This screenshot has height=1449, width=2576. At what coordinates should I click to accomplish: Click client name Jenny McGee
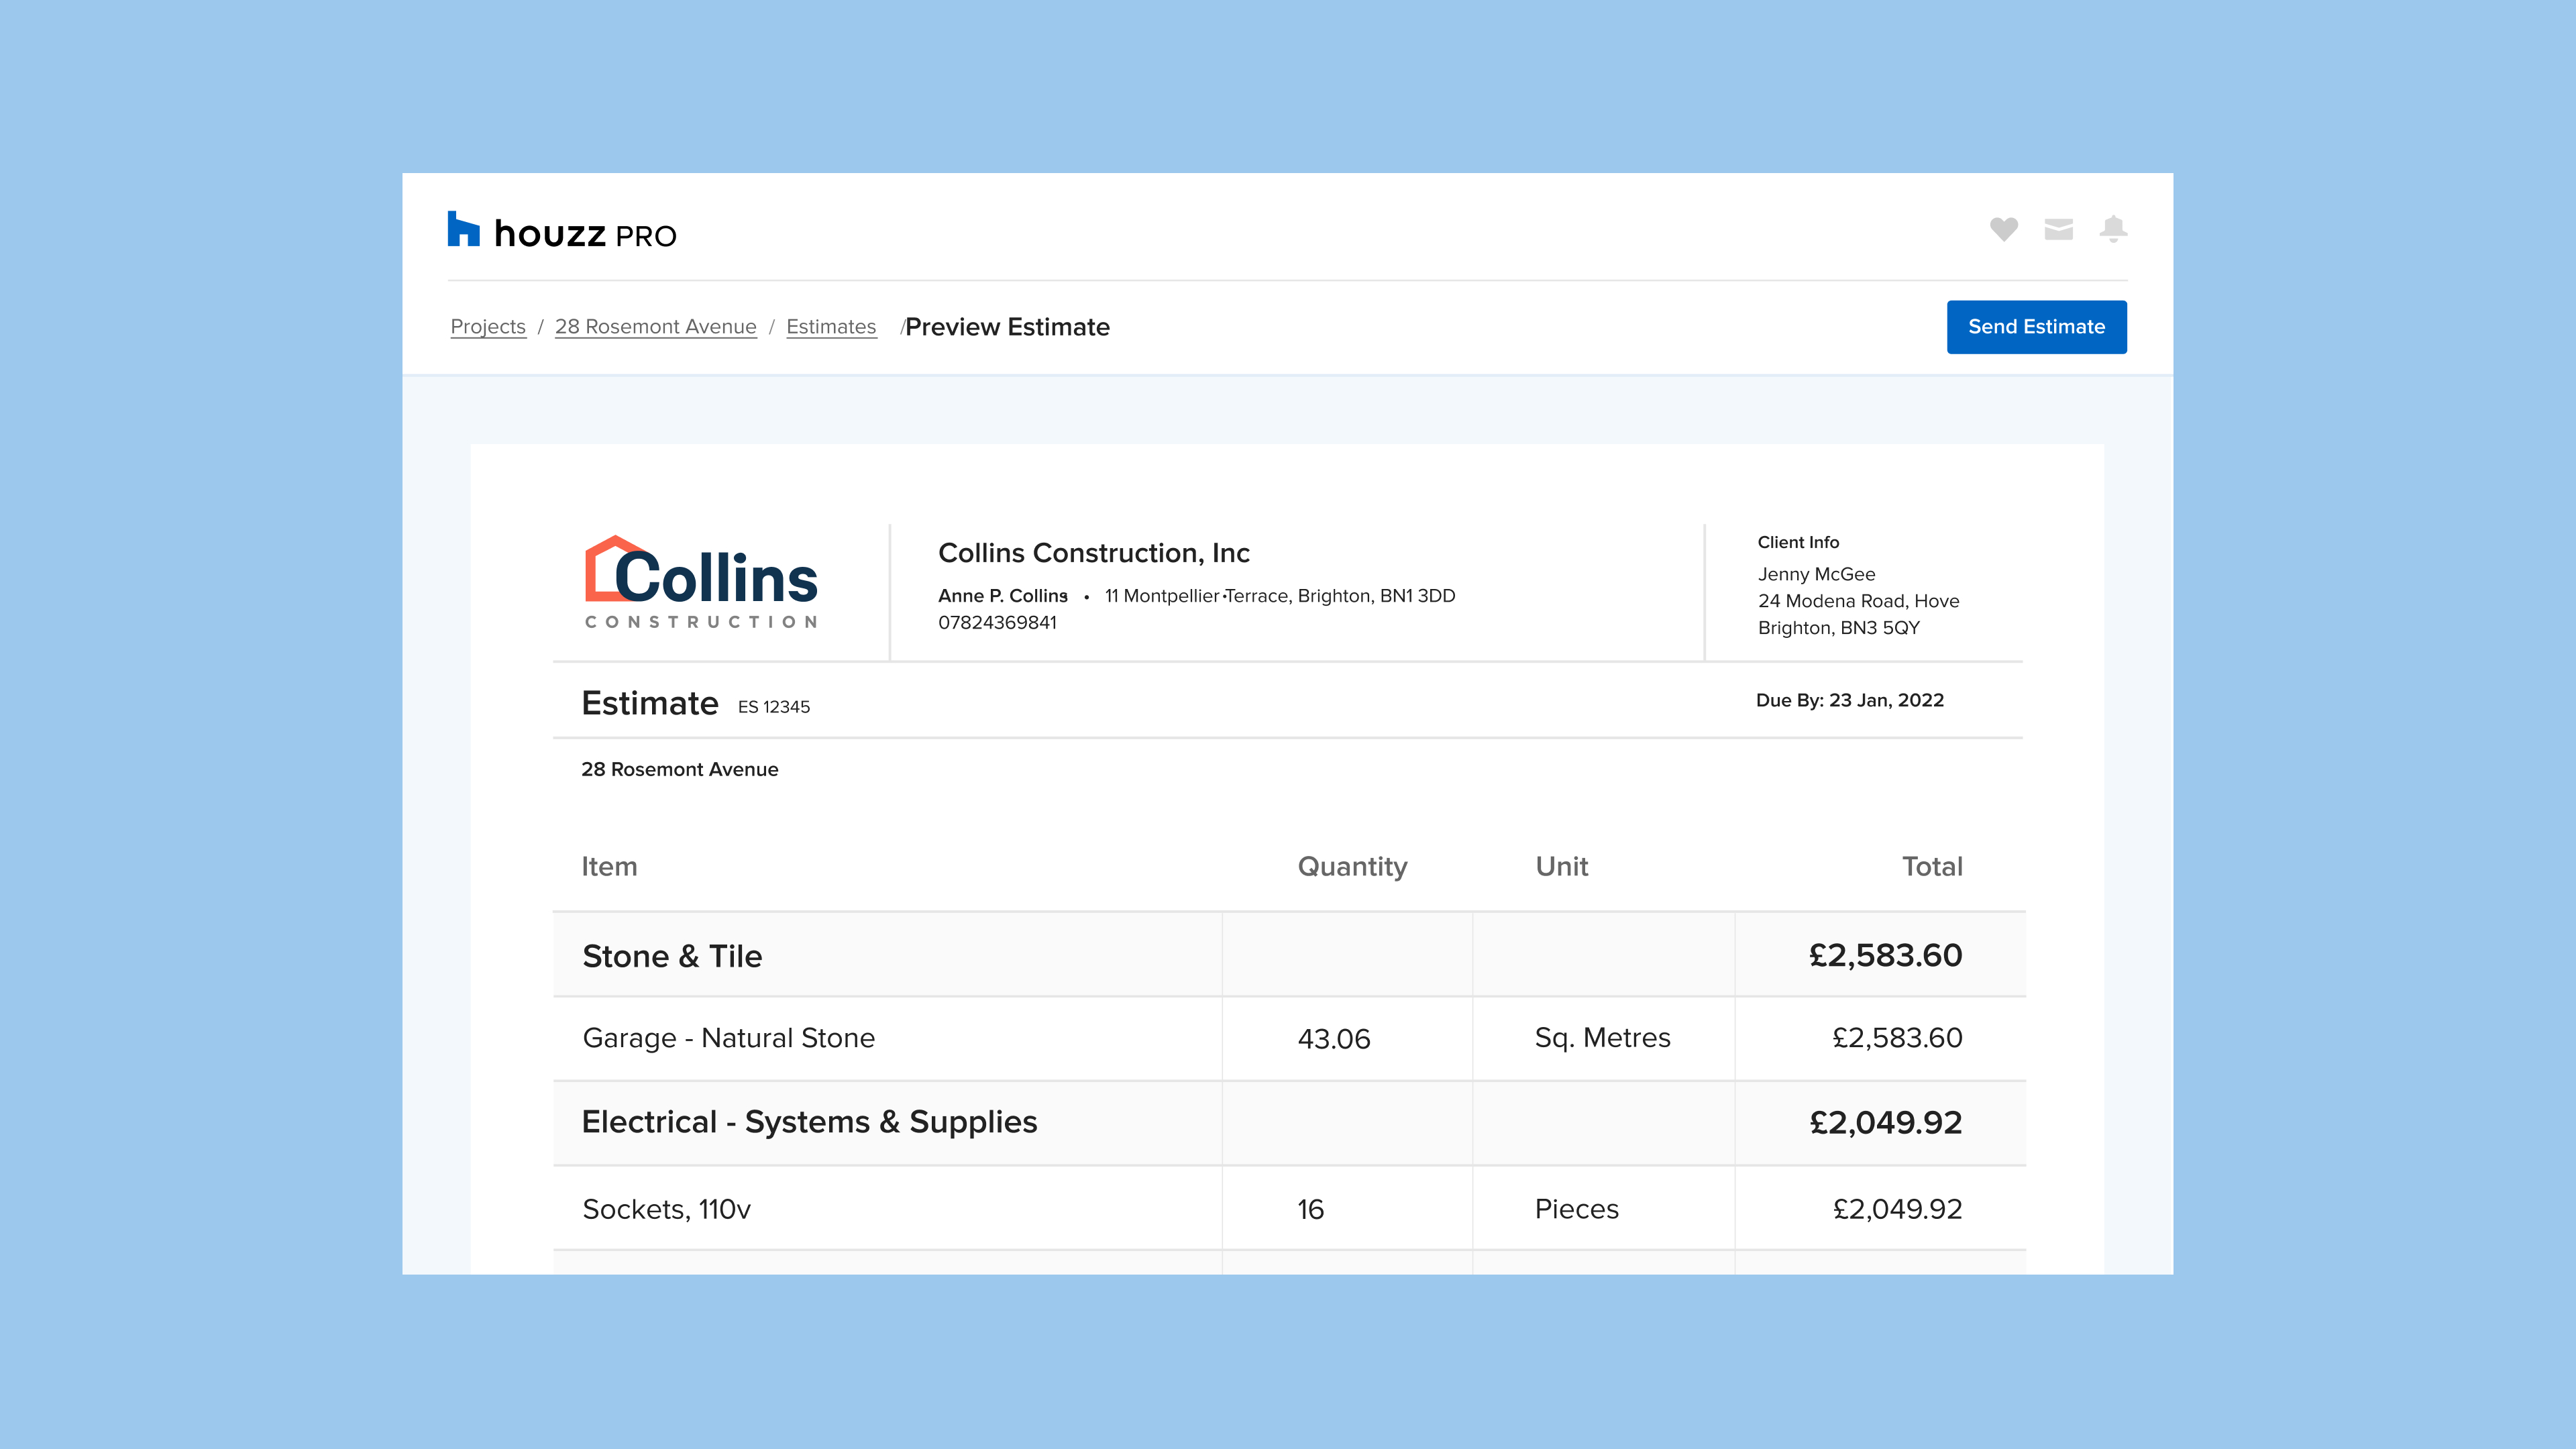tap(1816, 574)
